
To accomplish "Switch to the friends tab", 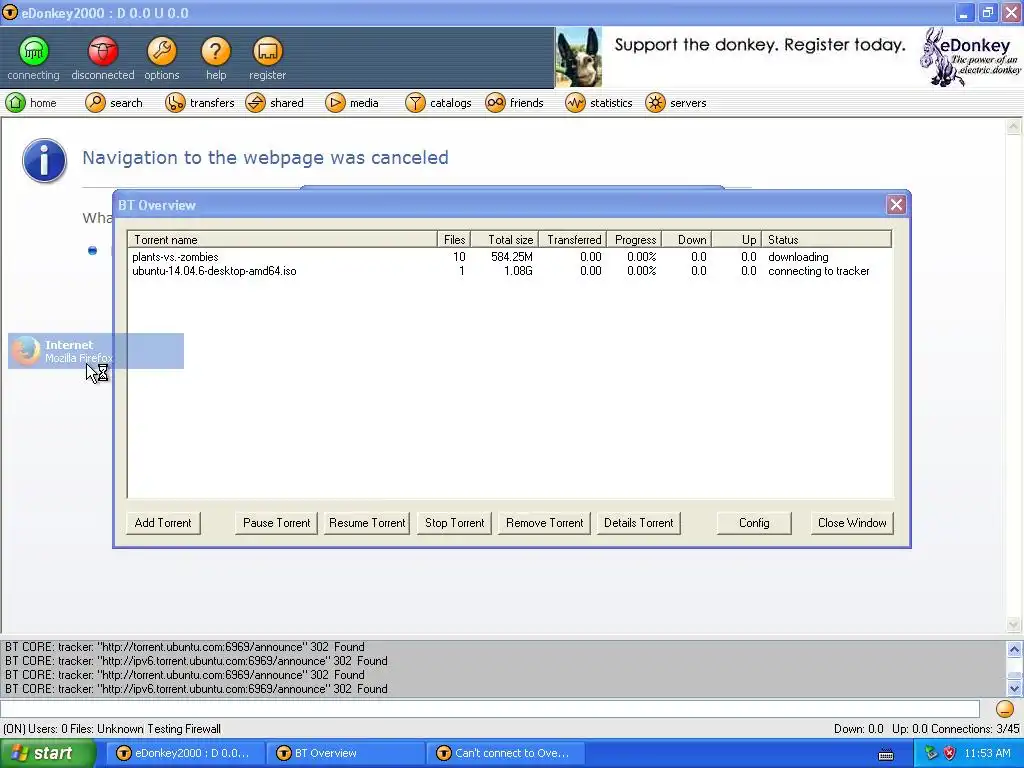I will (x=514, y=103).
